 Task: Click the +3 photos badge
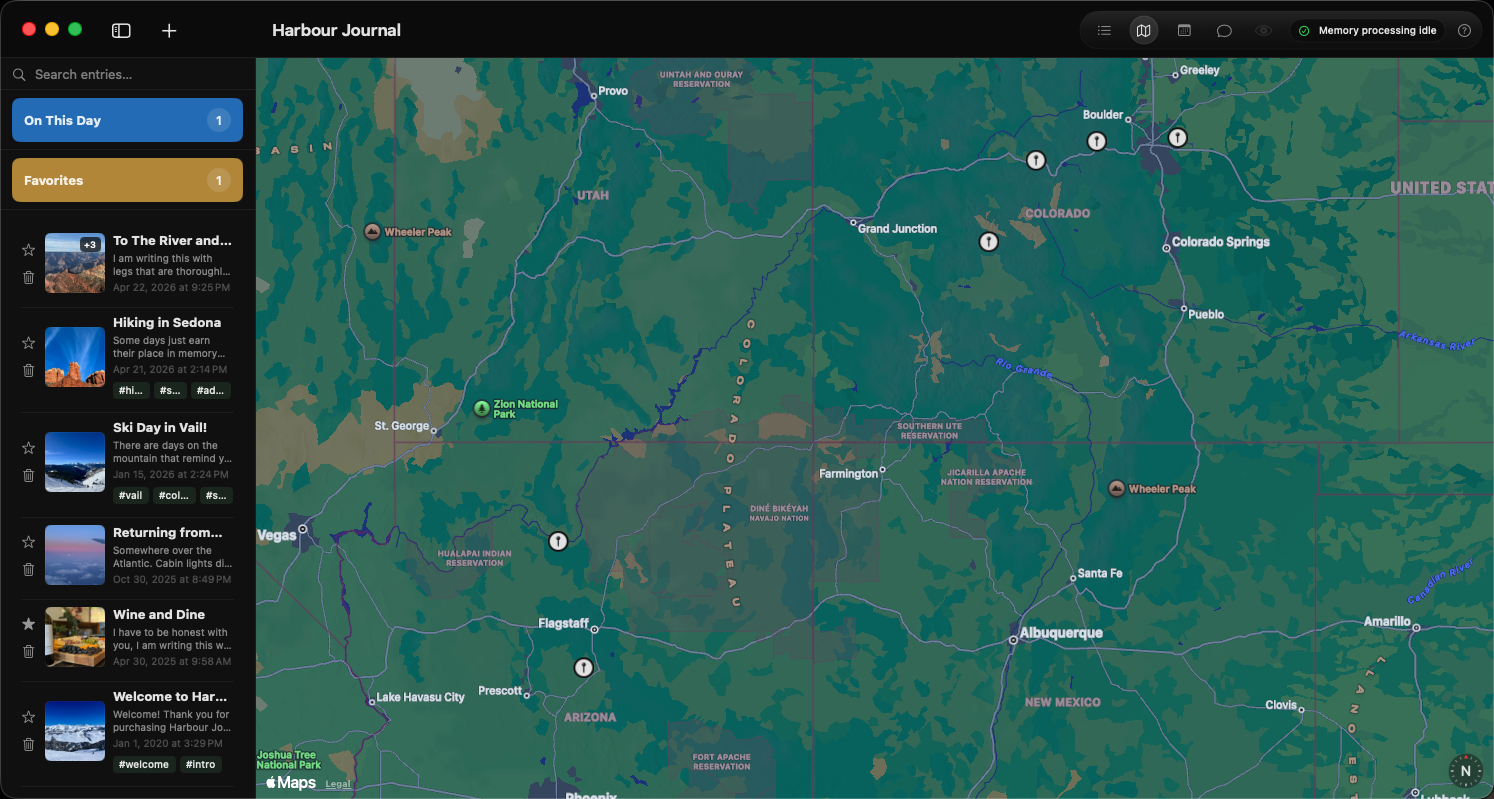[90, 245]
